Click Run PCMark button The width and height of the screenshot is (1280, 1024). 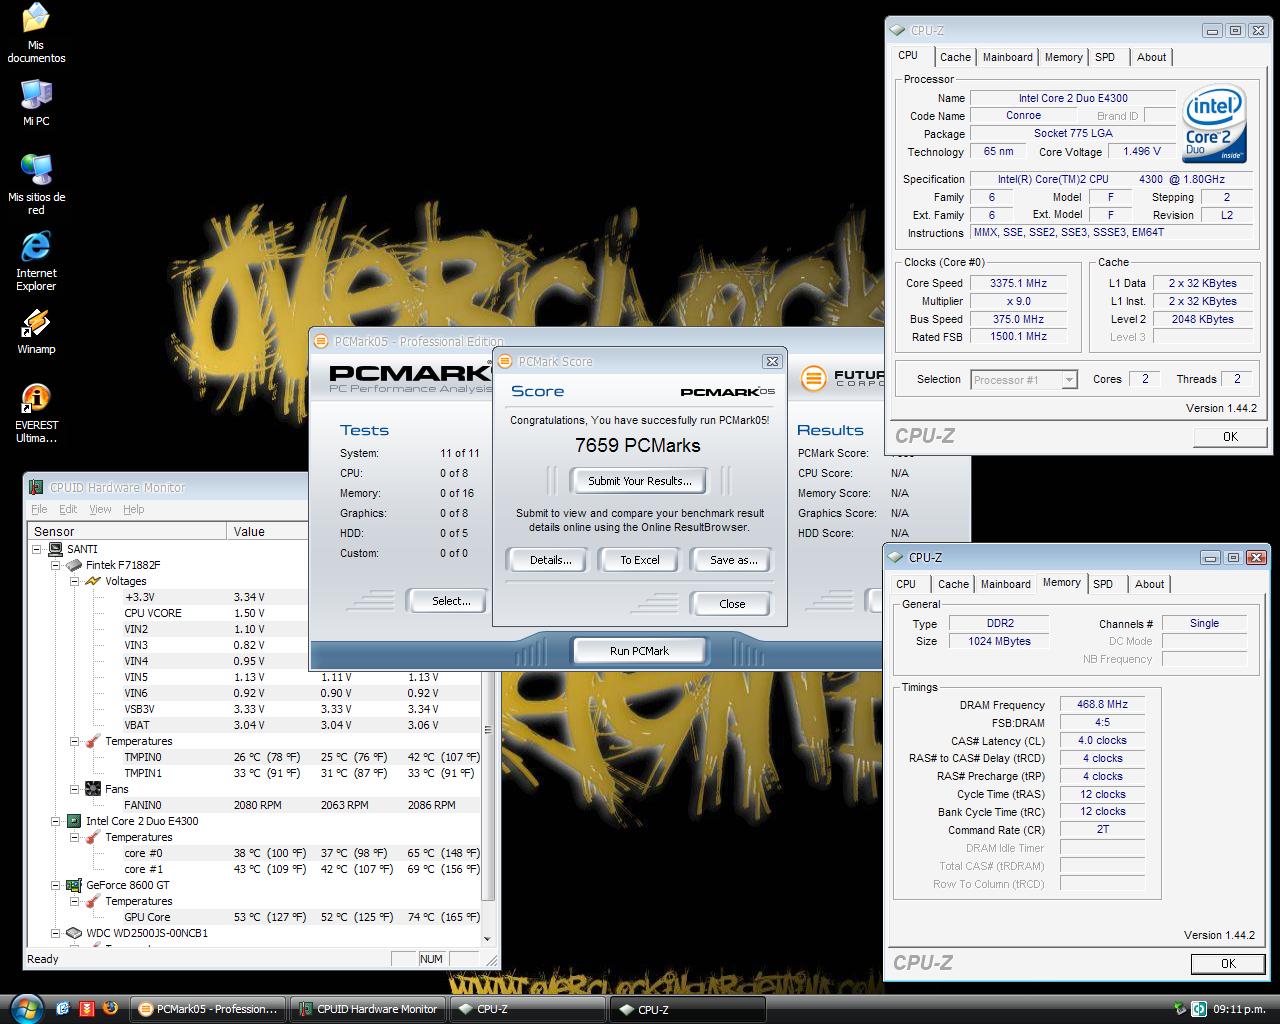(x=640, y=651)
